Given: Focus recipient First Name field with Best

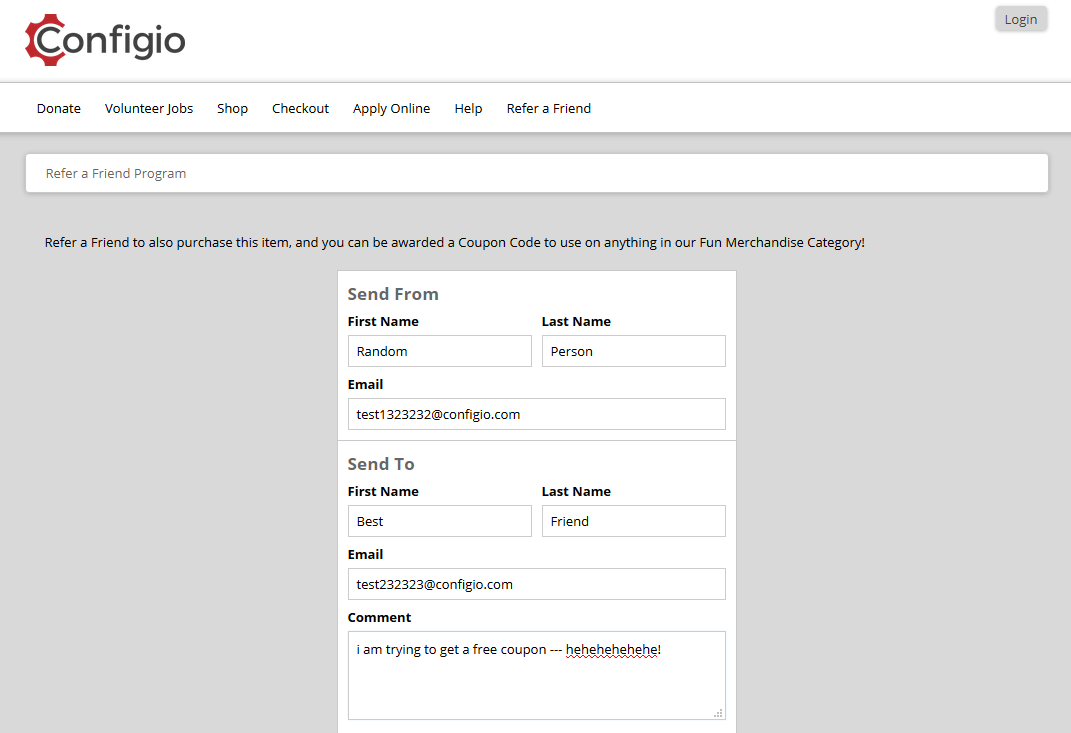Looking at the screenshot, I should point(440,521).
